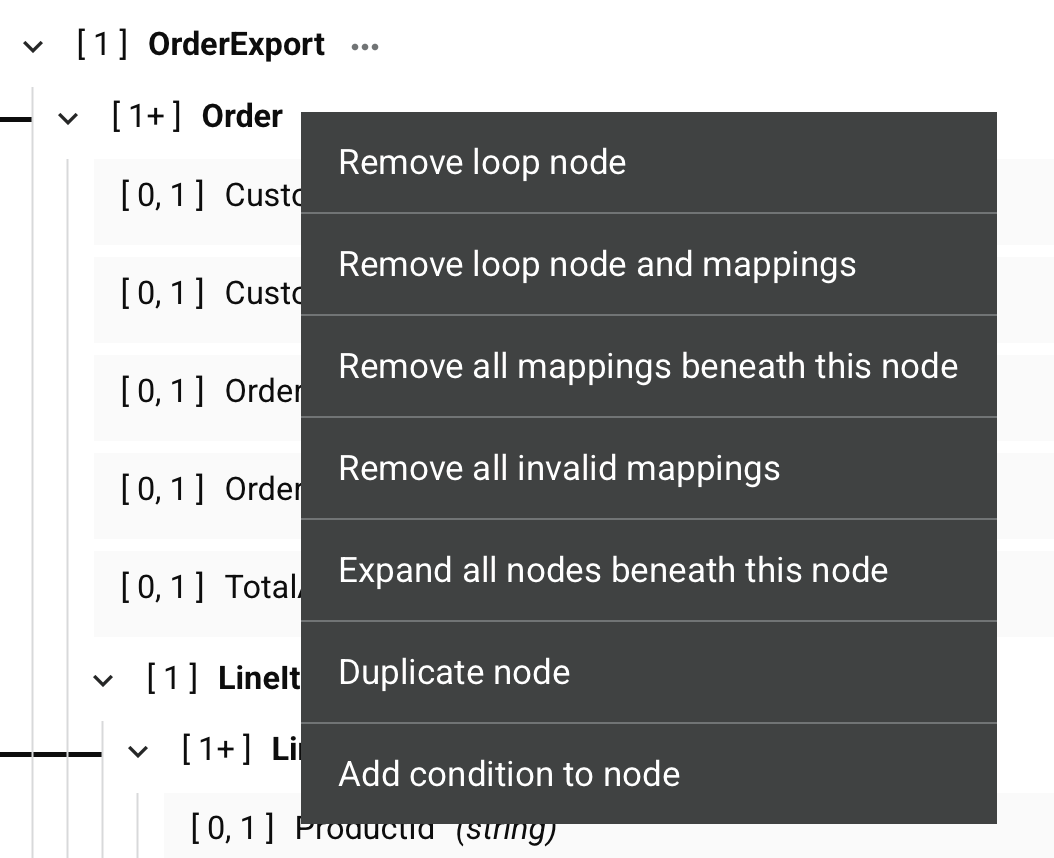
Task: Open OrderExport options via ellipsis icon
Action: [364, 45]
